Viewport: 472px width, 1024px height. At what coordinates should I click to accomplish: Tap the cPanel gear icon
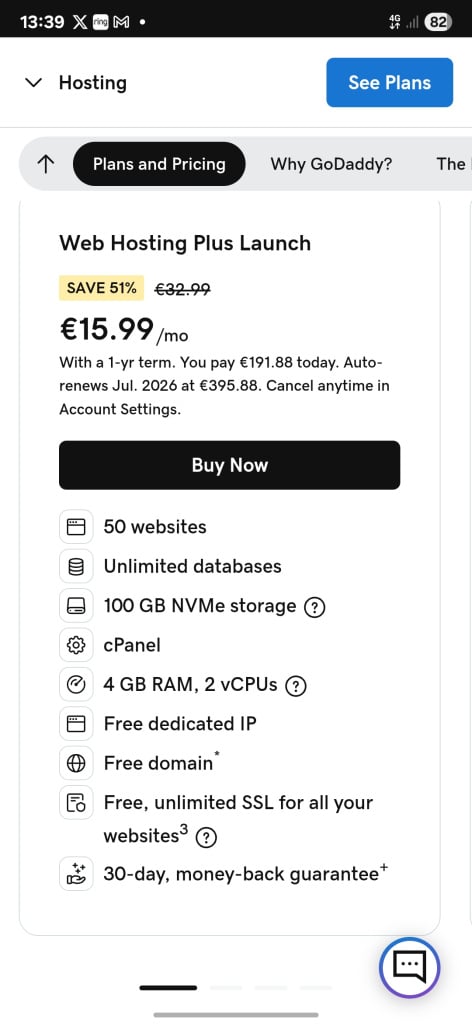pos(76,645)
